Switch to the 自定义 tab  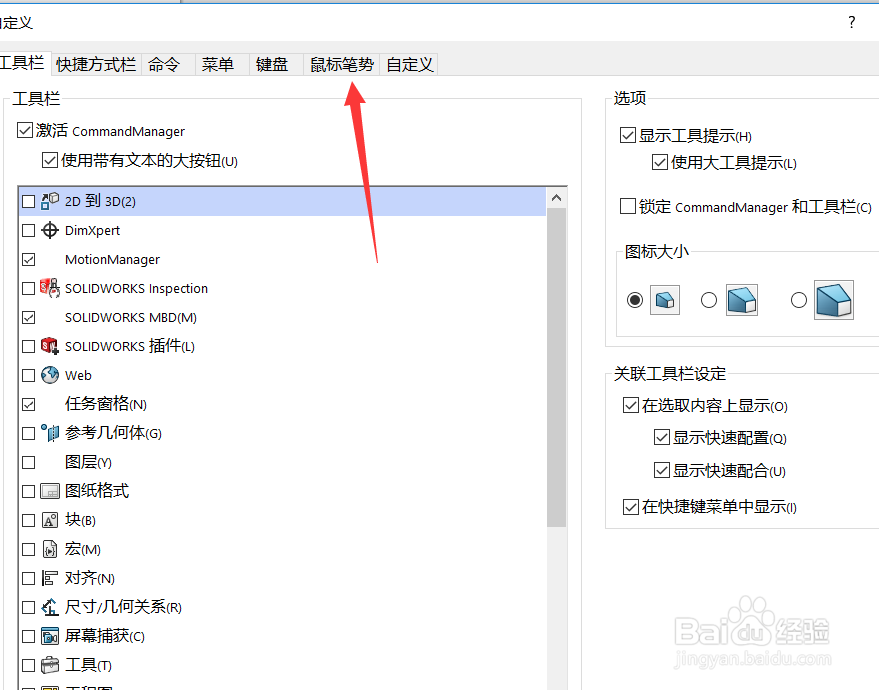click(x=410, y=64)
